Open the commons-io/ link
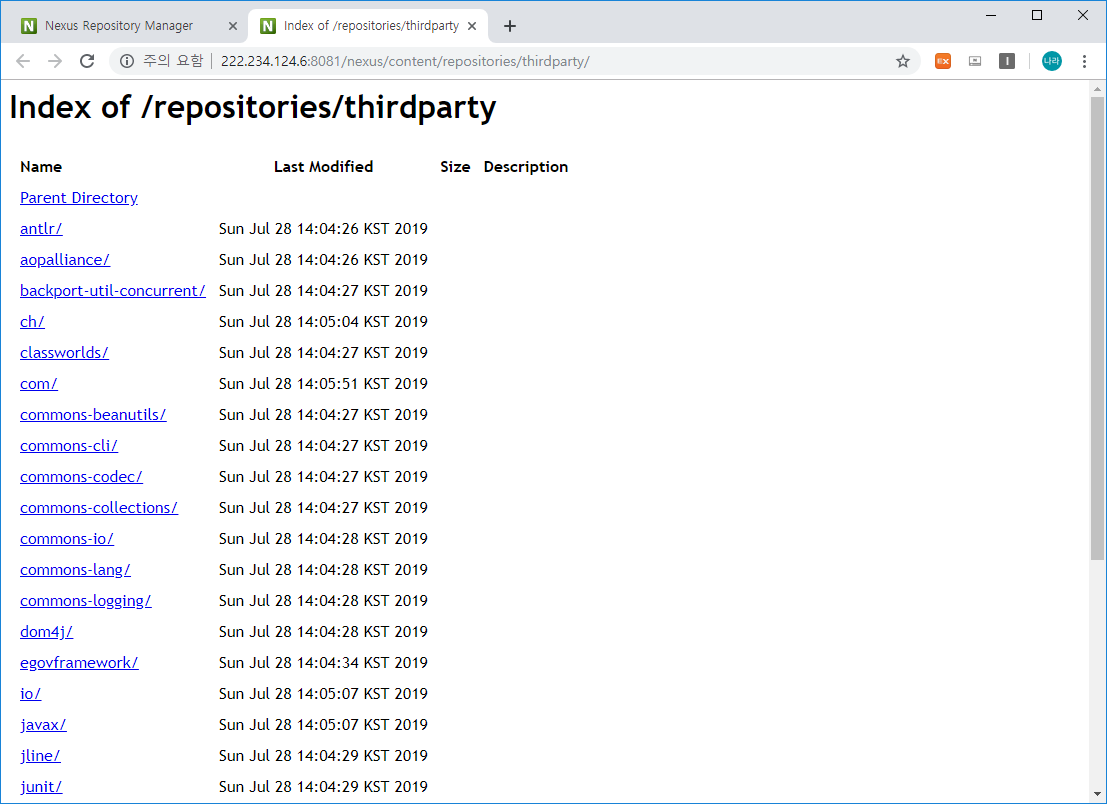This screenshot has width=1107, height=804. [x=67, y=539]
